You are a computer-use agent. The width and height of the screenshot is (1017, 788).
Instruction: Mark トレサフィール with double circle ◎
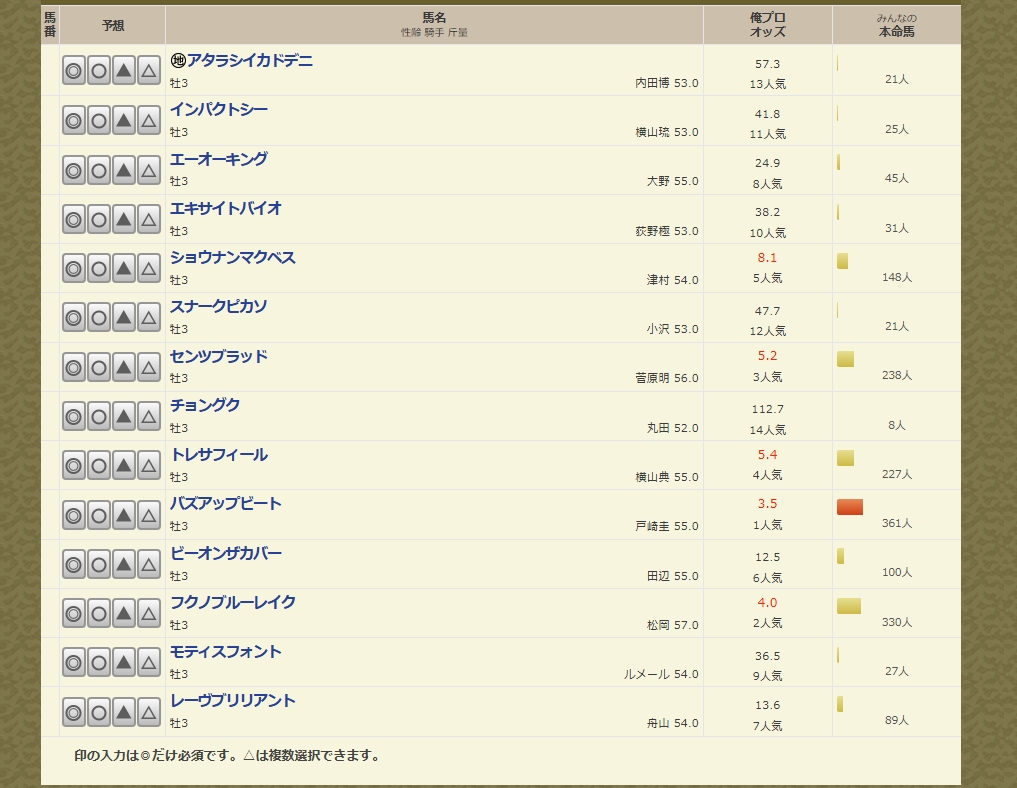click(74, 466)
